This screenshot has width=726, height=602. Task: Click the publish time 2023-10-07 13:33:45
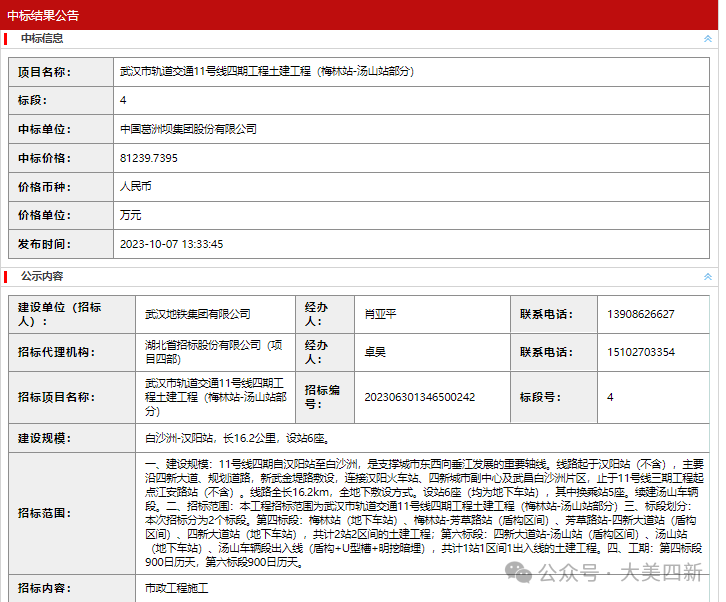tap(171, 244)
